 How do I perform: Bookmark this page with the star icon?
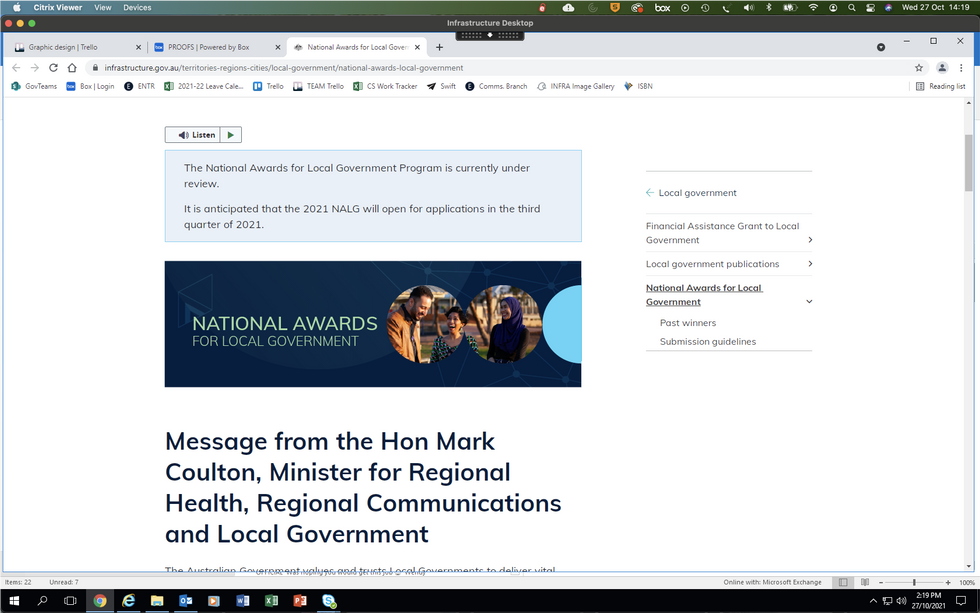coord(919,67)
